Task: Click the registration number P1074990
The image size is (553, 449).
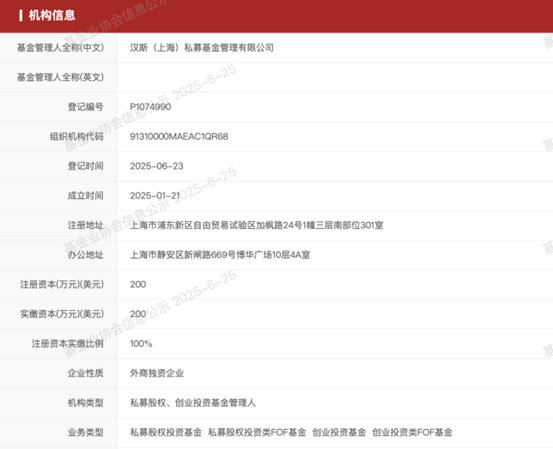Action: (151, 107)
